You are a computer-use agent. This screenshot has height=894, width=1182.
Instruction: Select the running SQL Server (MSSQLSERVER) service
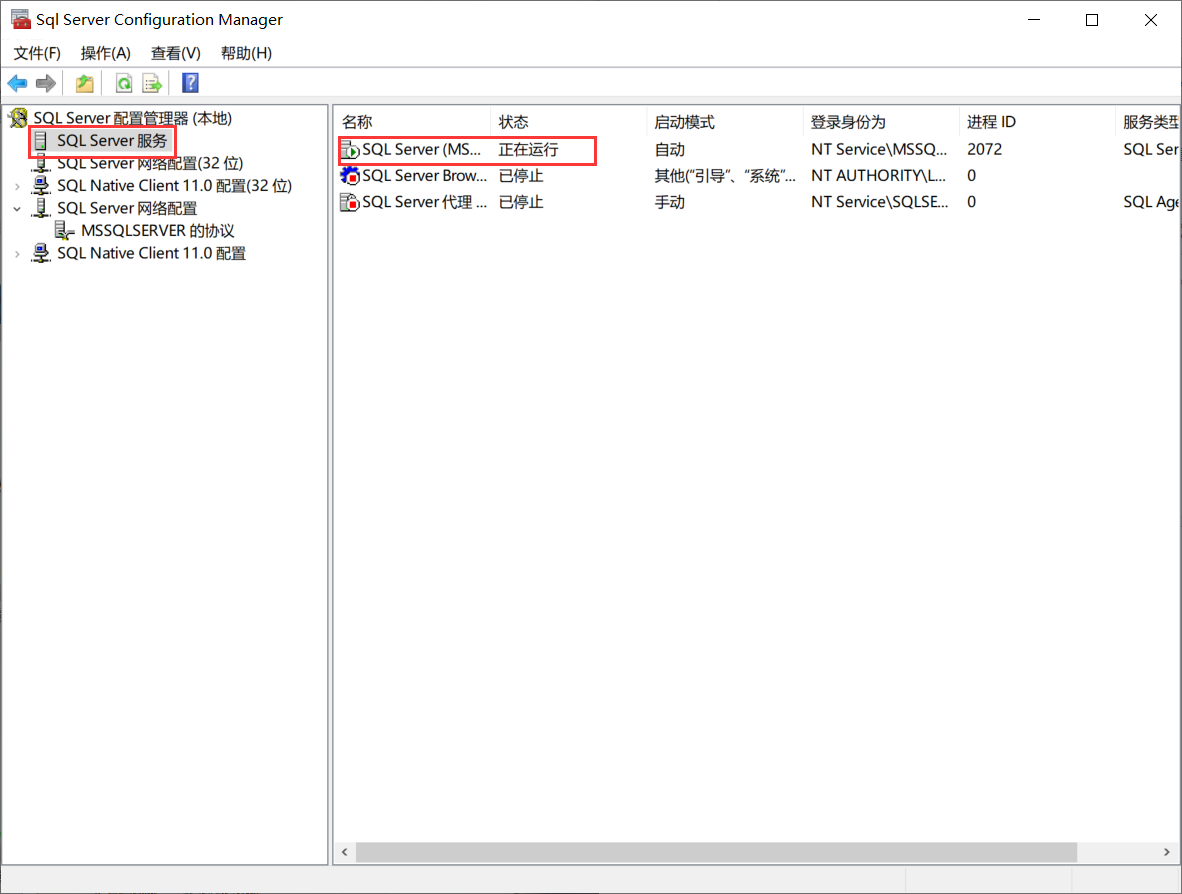point(430,149)
